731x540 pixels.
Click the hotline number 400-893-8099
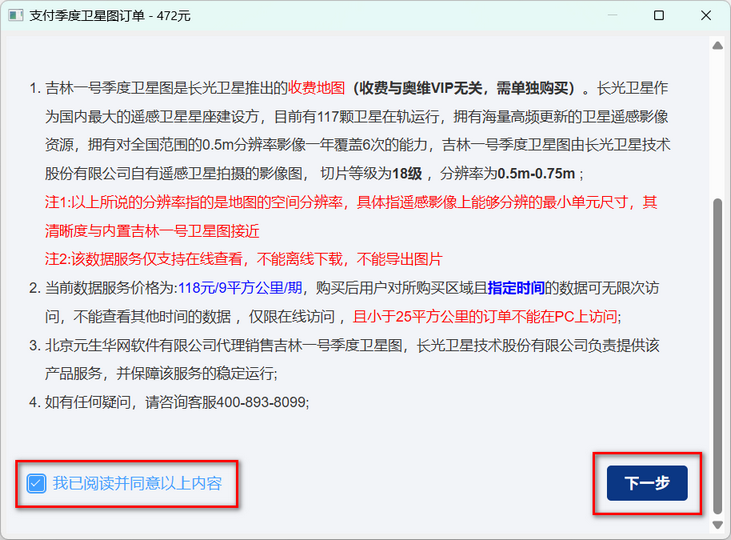point(261,402)
